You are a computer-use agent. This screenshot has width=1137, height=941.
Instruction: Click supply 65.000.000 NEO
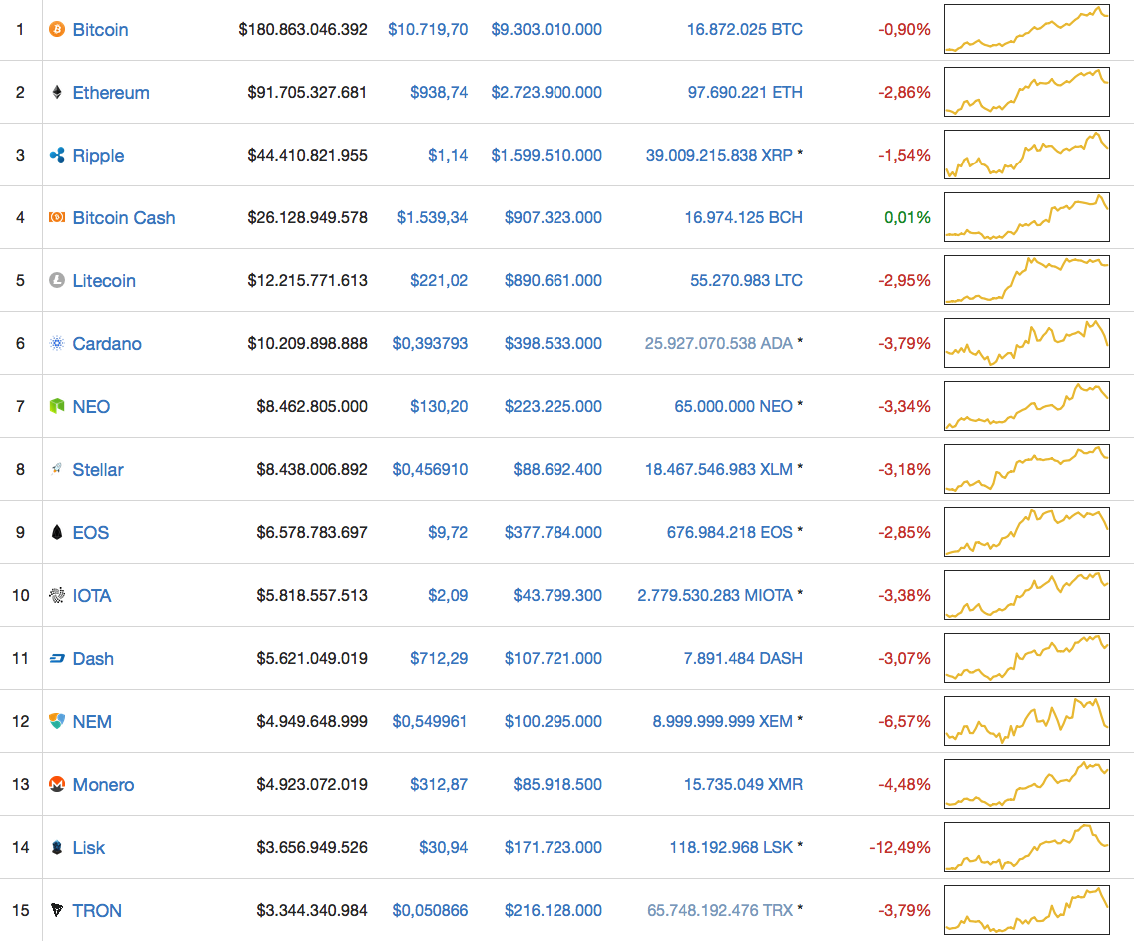click(x=733, y=407)
